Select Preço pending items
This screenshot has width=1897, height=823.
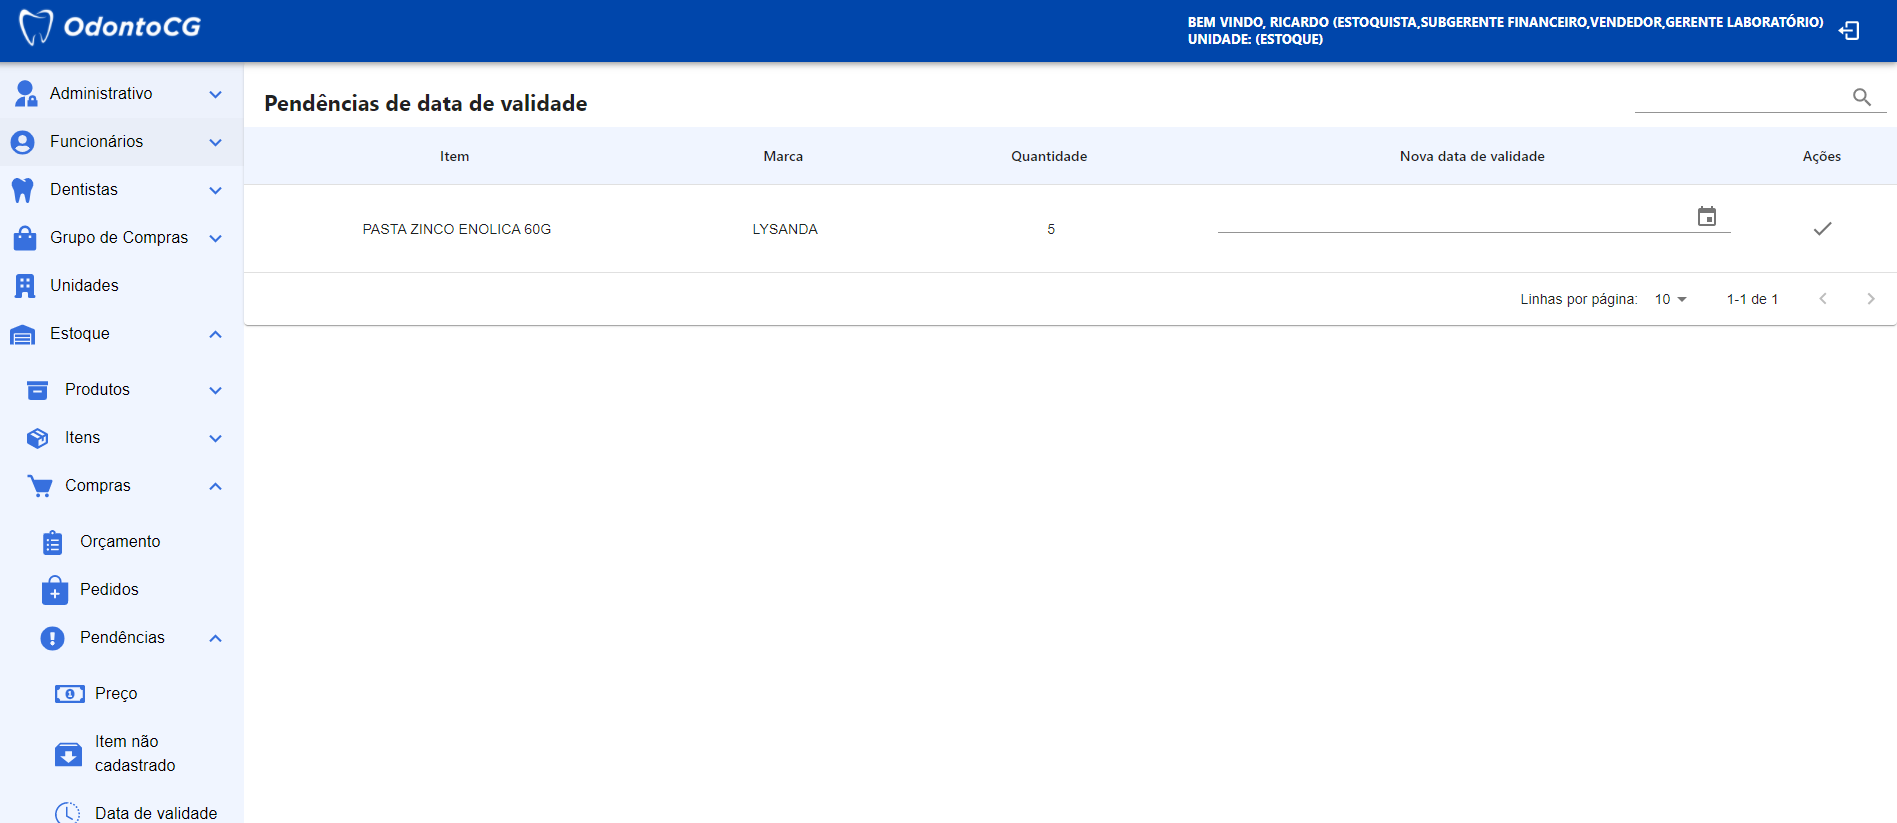tap(116, 694)
